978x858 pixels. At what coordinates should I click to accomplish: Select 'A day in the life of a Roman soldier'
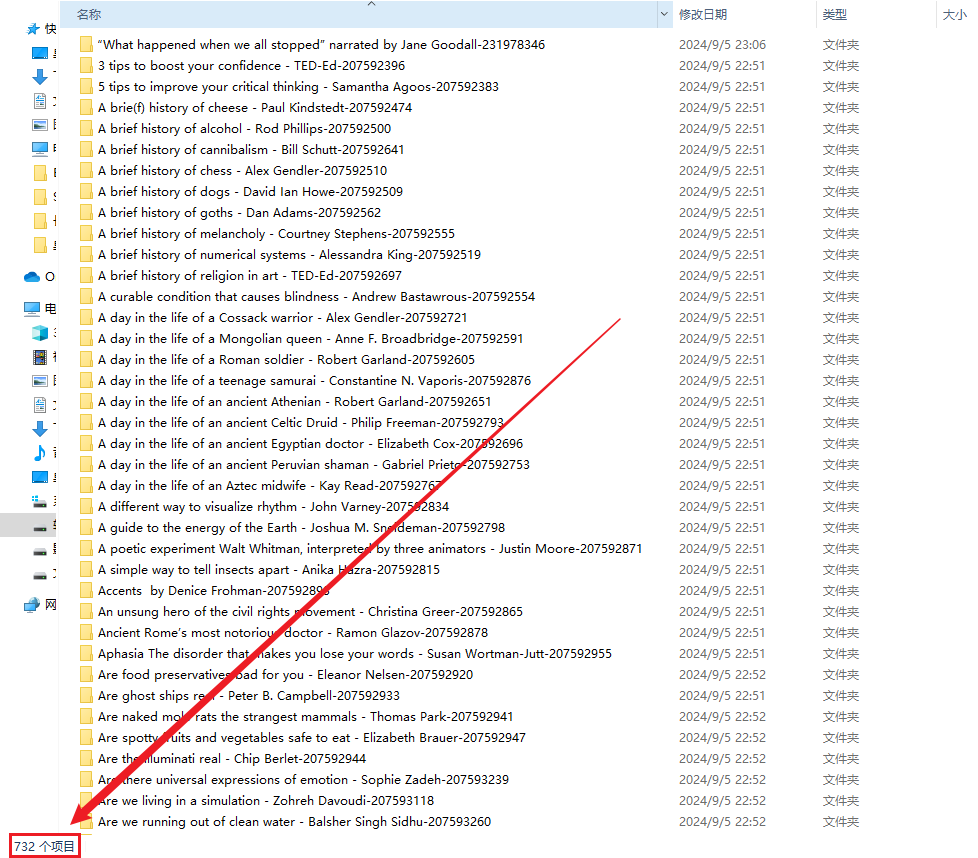click(x=286, y=360)
